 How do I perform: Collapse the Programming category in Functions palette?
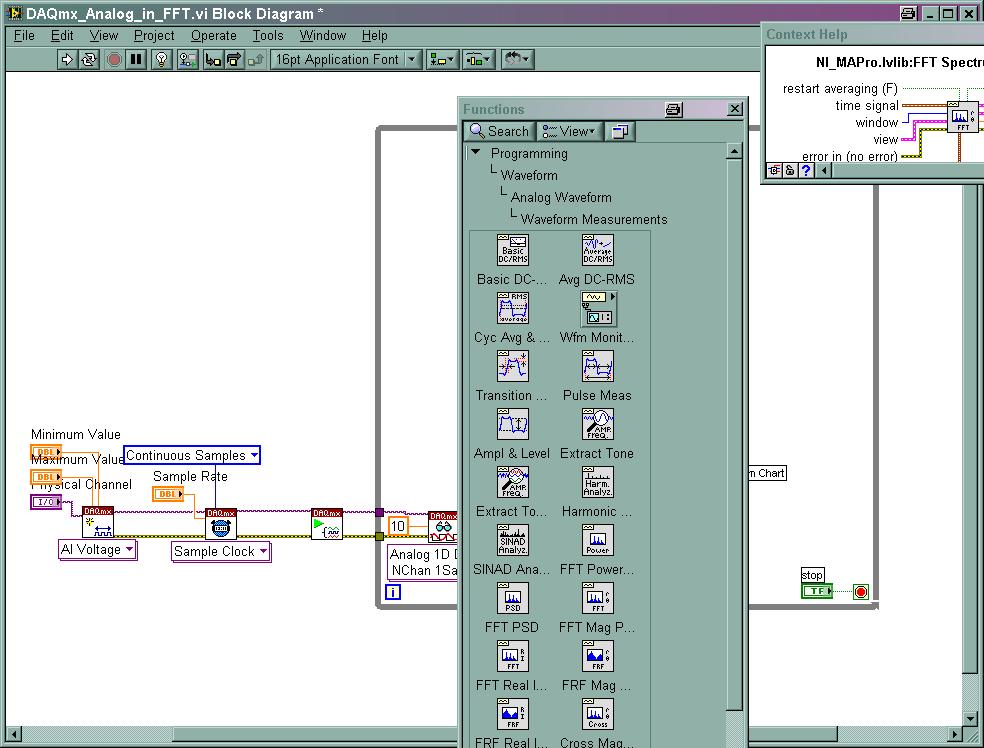pyautogui.click(x=476, y=152)
